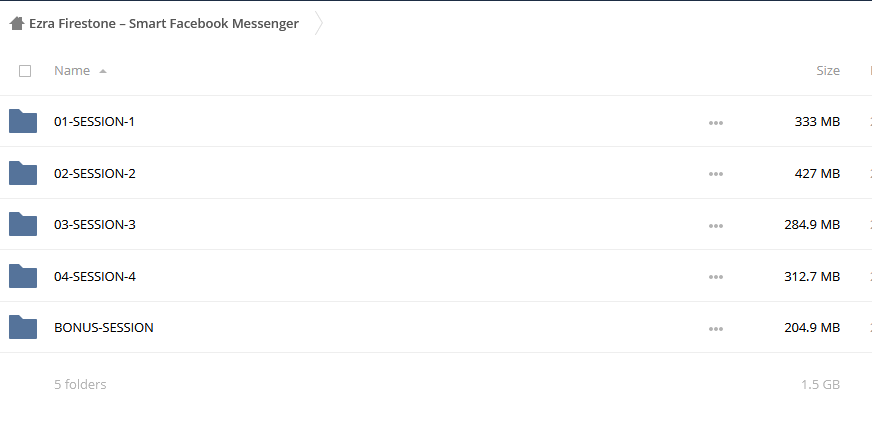Sort the list by Name column
872x422 pixels.
(x=72, y=71)
